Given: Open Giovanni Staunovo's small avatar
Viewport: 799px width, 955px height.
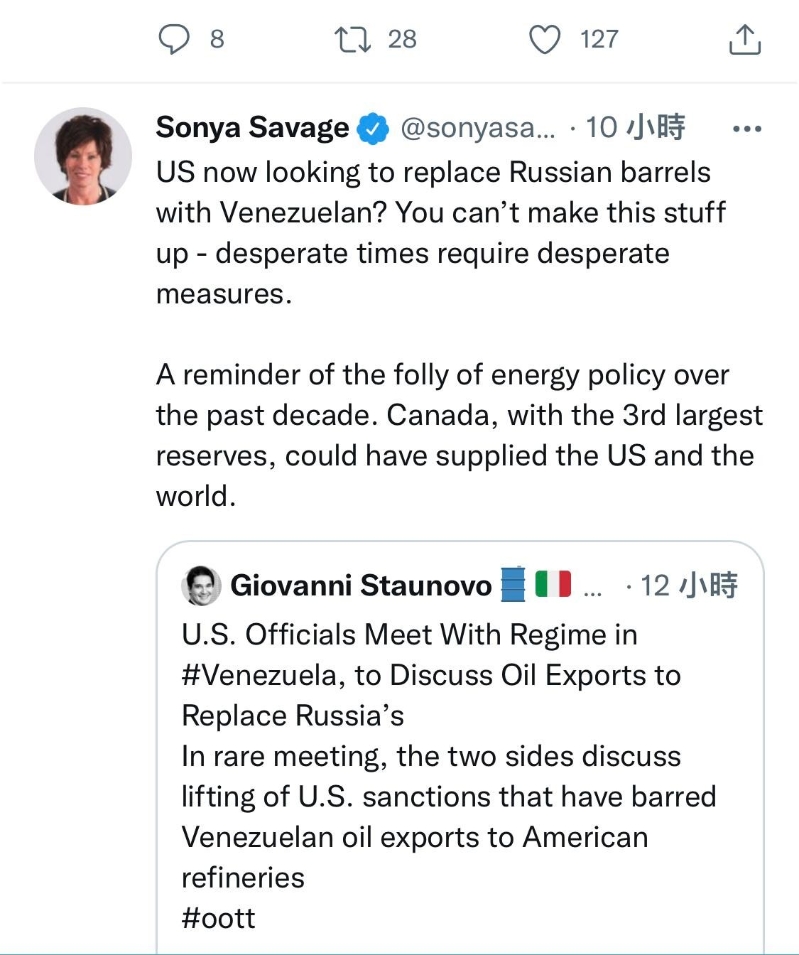Looking at the screenshot, I should 201,585.
